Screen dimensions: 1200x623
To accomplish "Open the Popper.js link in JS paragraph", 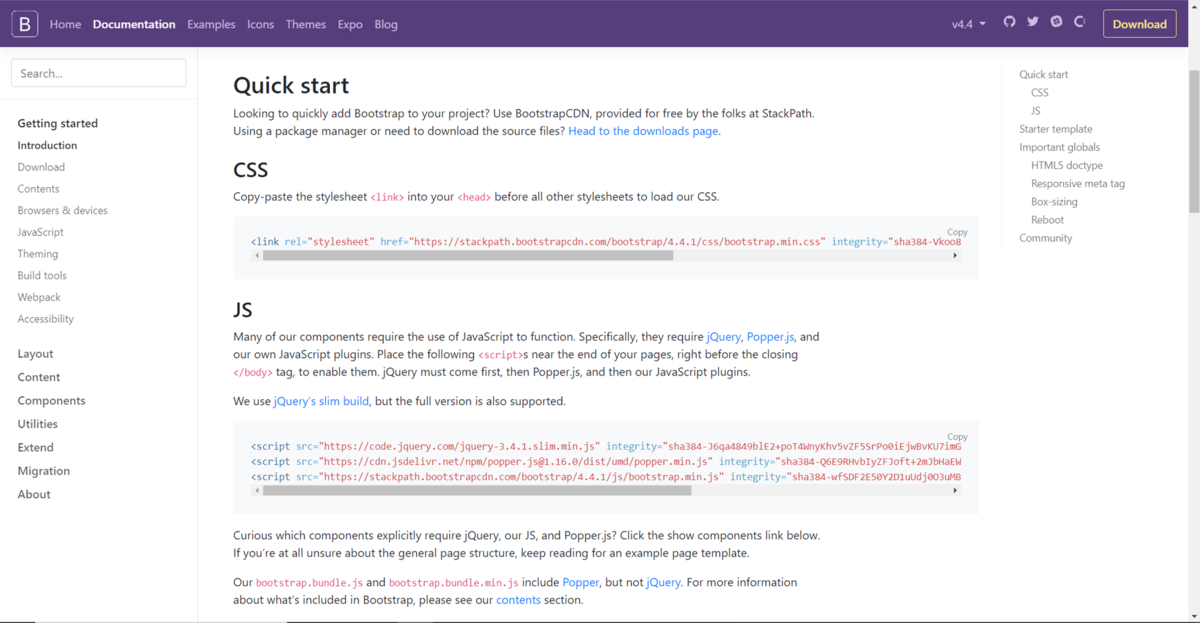I will point(769,337).
